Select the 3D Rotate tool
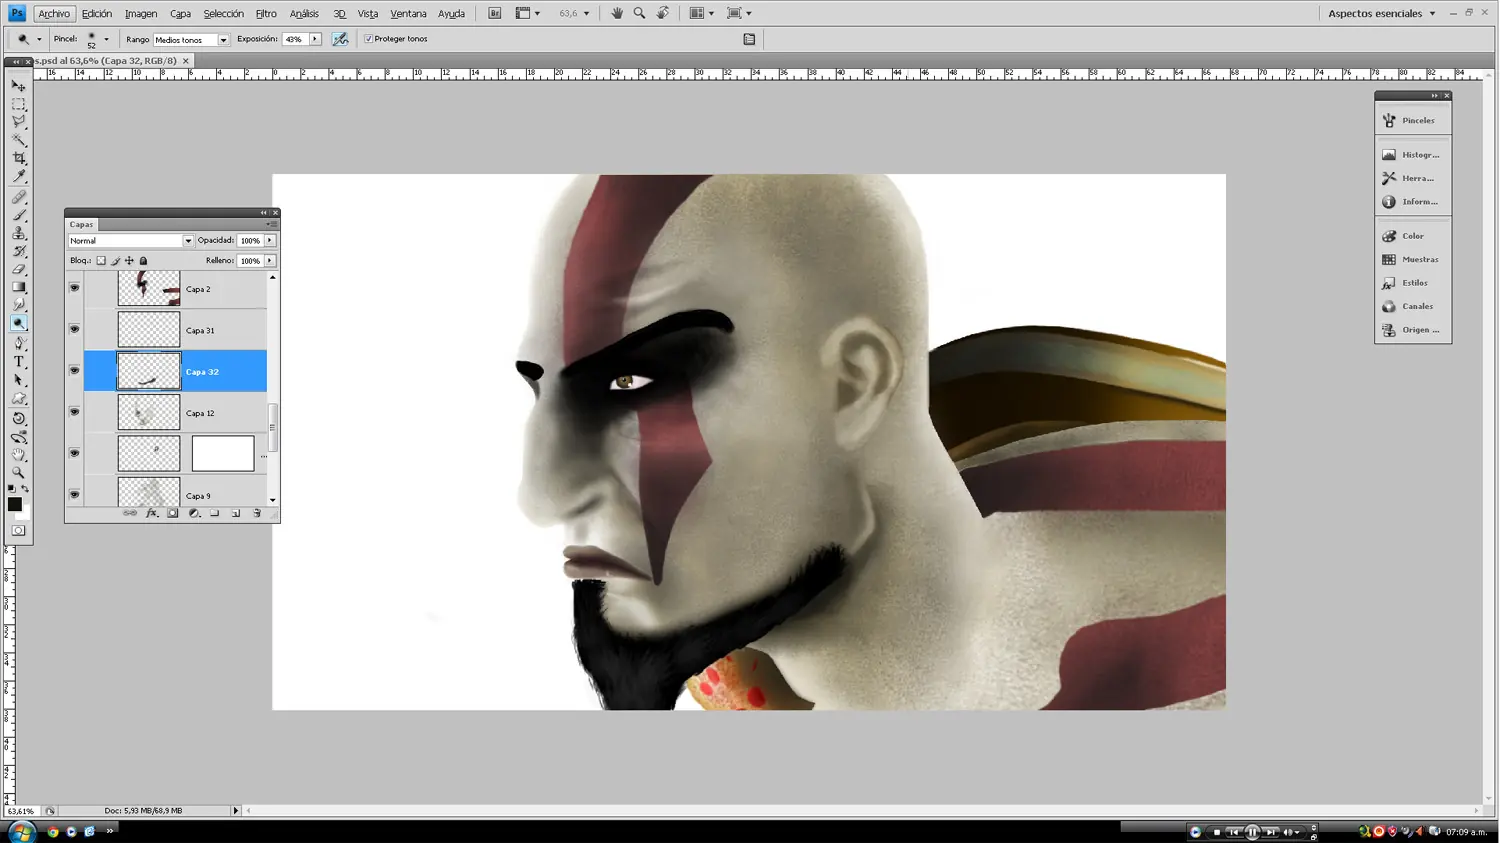The width and height of the screenshot is (1500, 843). 19,418
